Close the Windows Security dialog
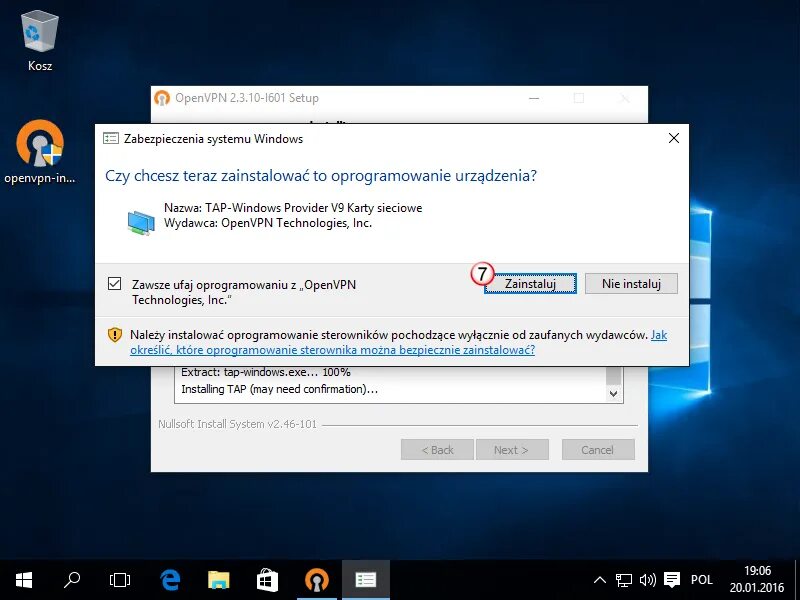The height and width of the screenshot is (600, 800). click(x=674, y=138)
